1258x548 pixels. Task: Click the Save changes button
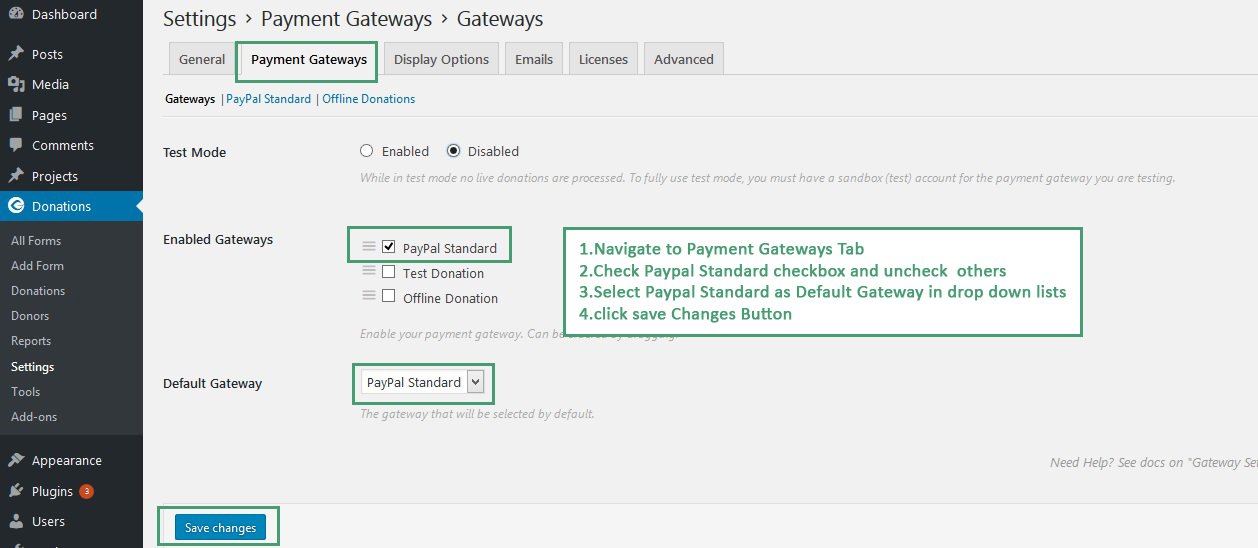tap(220, 527)
